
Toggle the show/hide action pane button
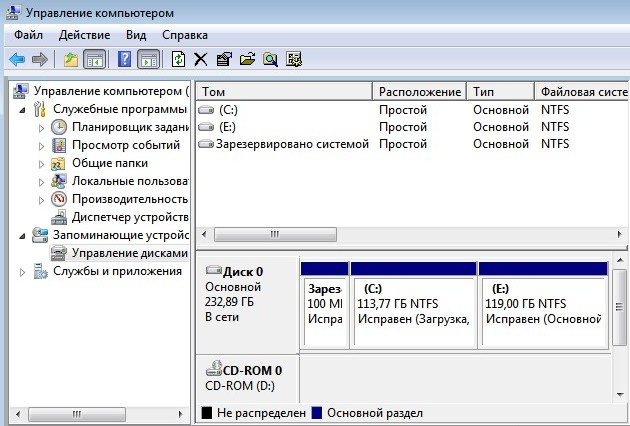coord(148,59)
